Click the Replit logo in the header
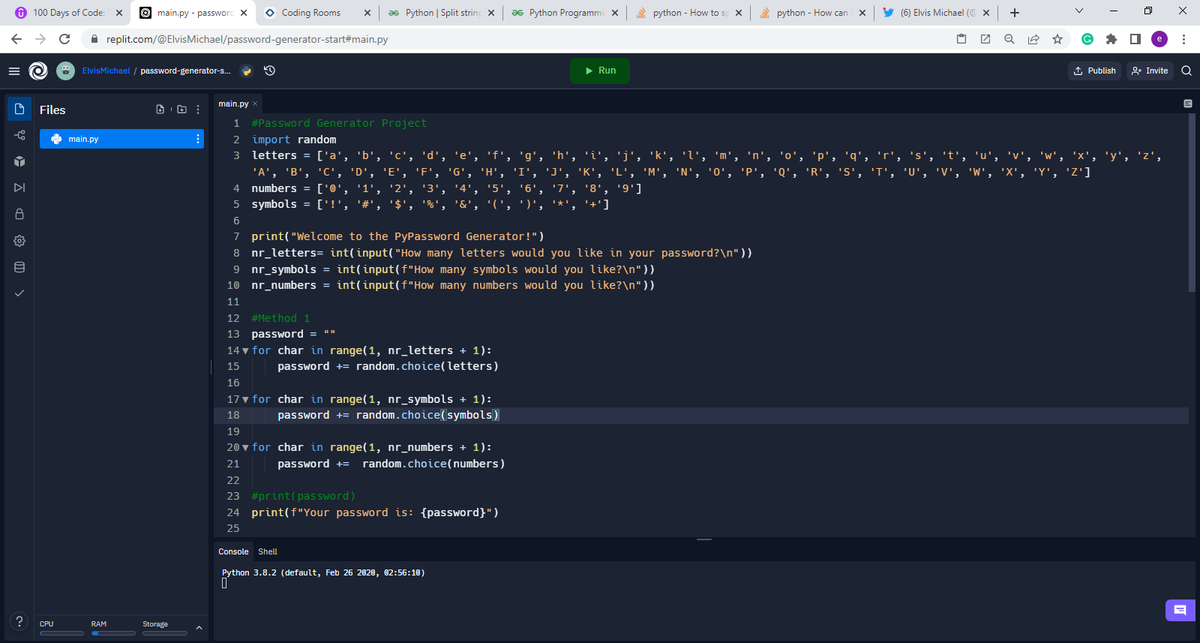Screen dimensions: 1200x643 (36, 70)
